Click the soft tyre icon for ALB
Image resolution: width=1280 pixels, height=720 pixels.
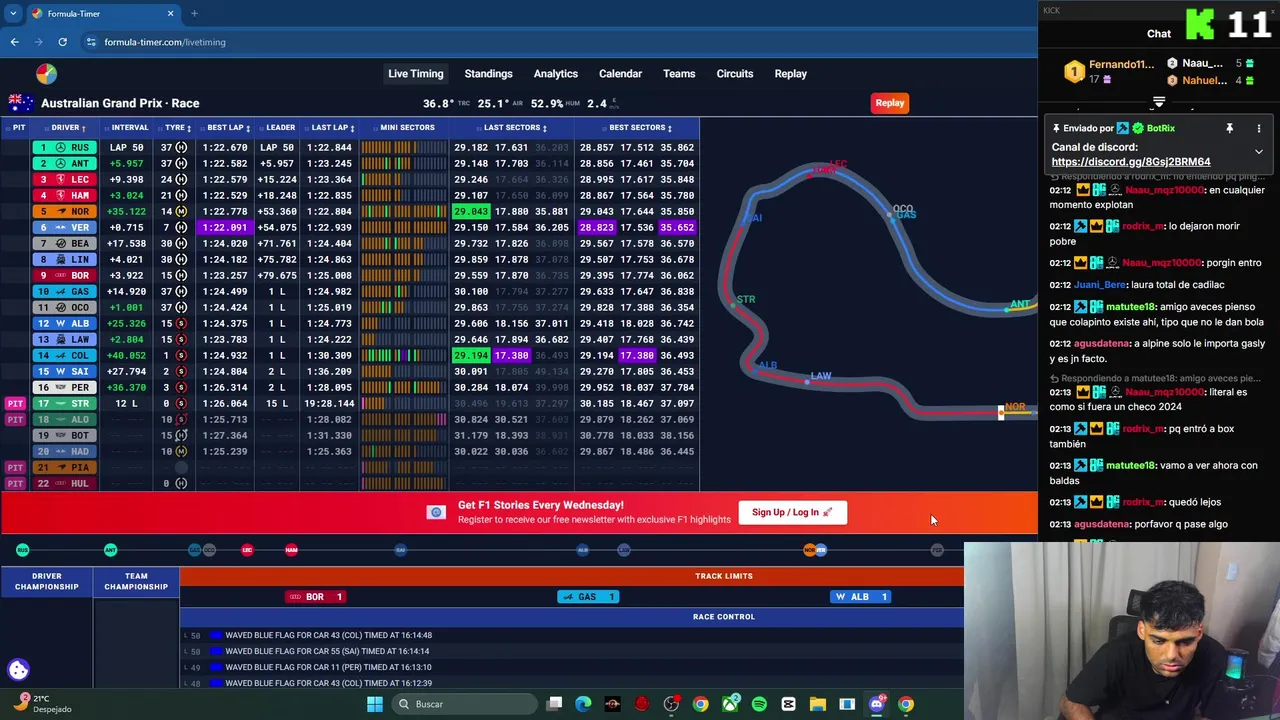181,323
